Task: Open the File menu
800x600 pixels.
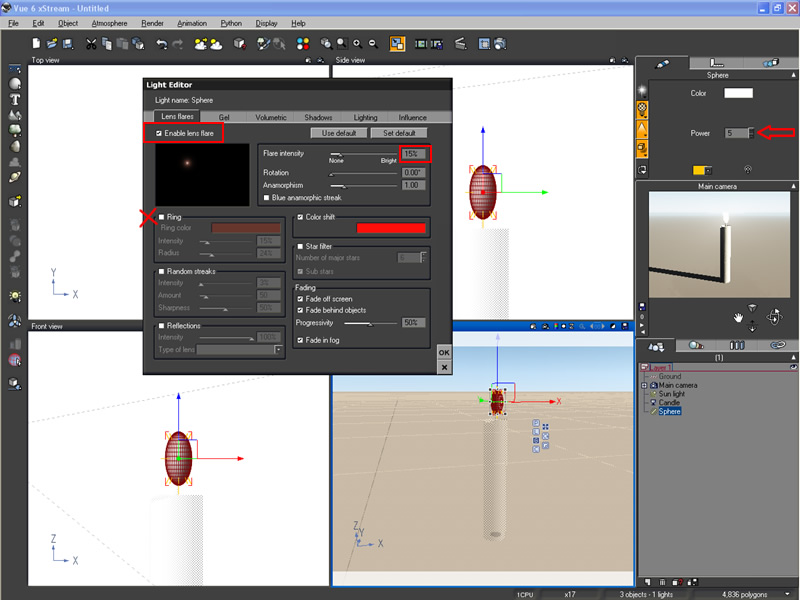Action: (x=13, y=23)
